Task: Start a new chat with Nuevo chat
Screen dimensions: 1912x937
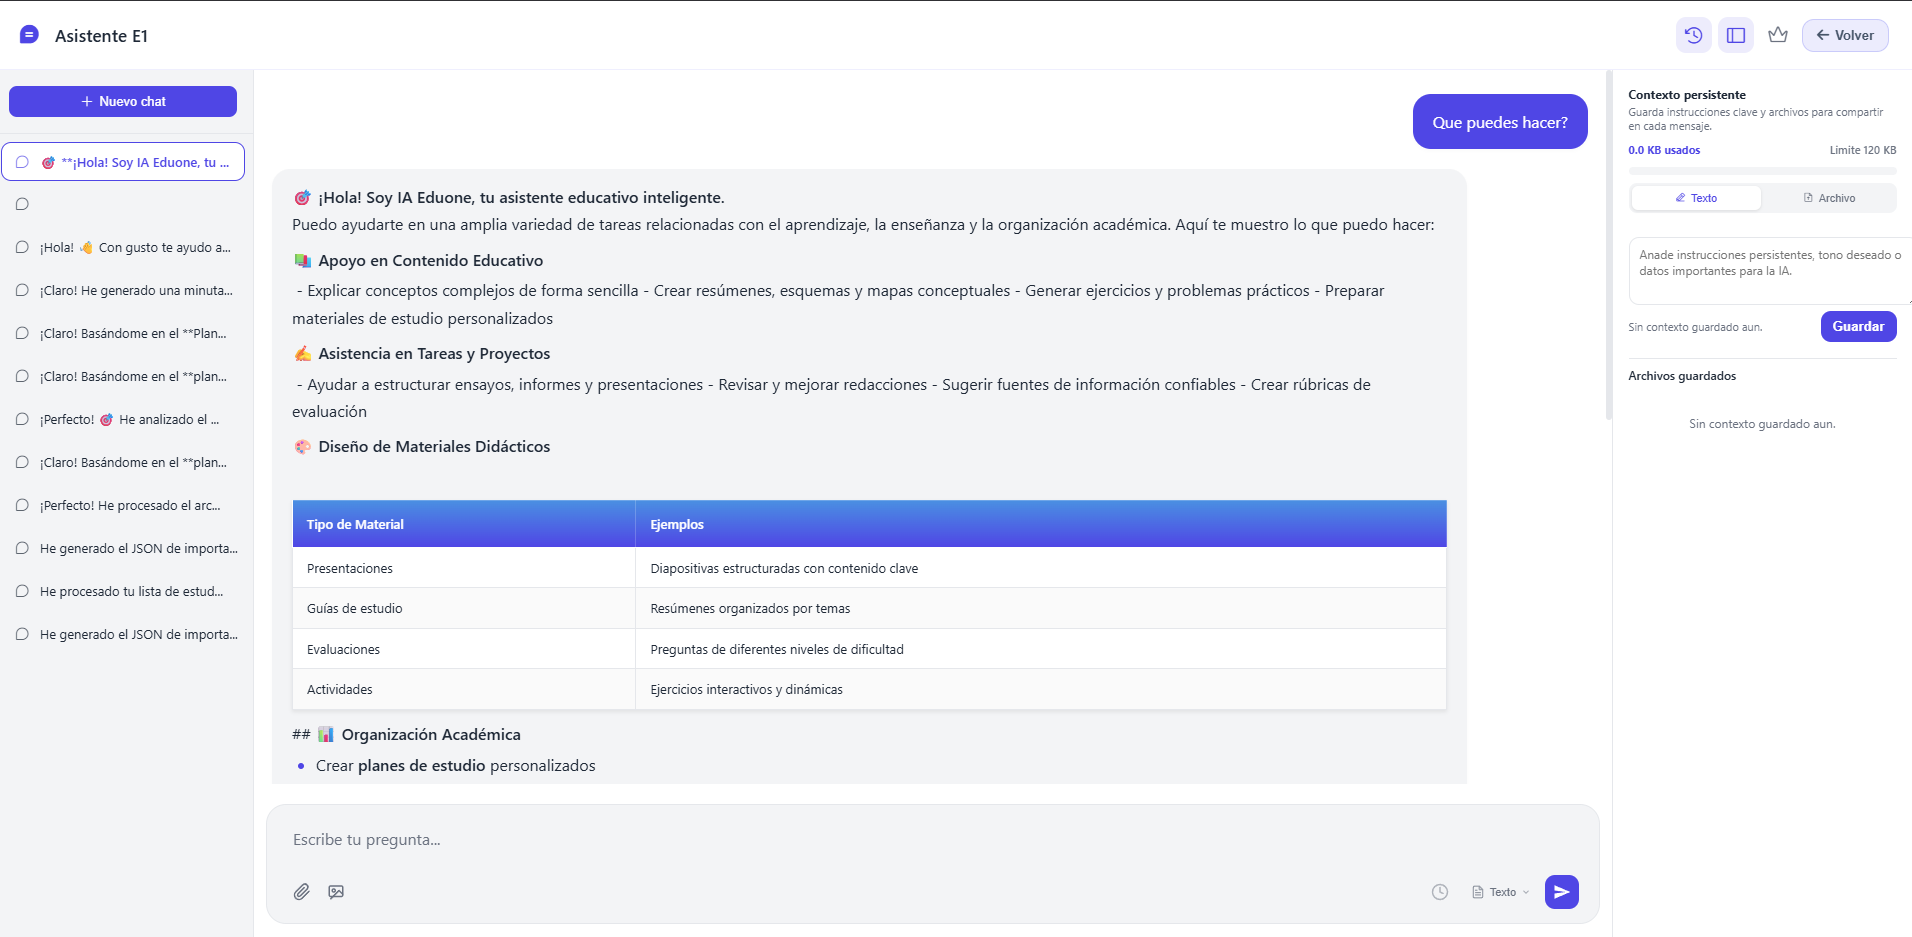Action: 123,101
